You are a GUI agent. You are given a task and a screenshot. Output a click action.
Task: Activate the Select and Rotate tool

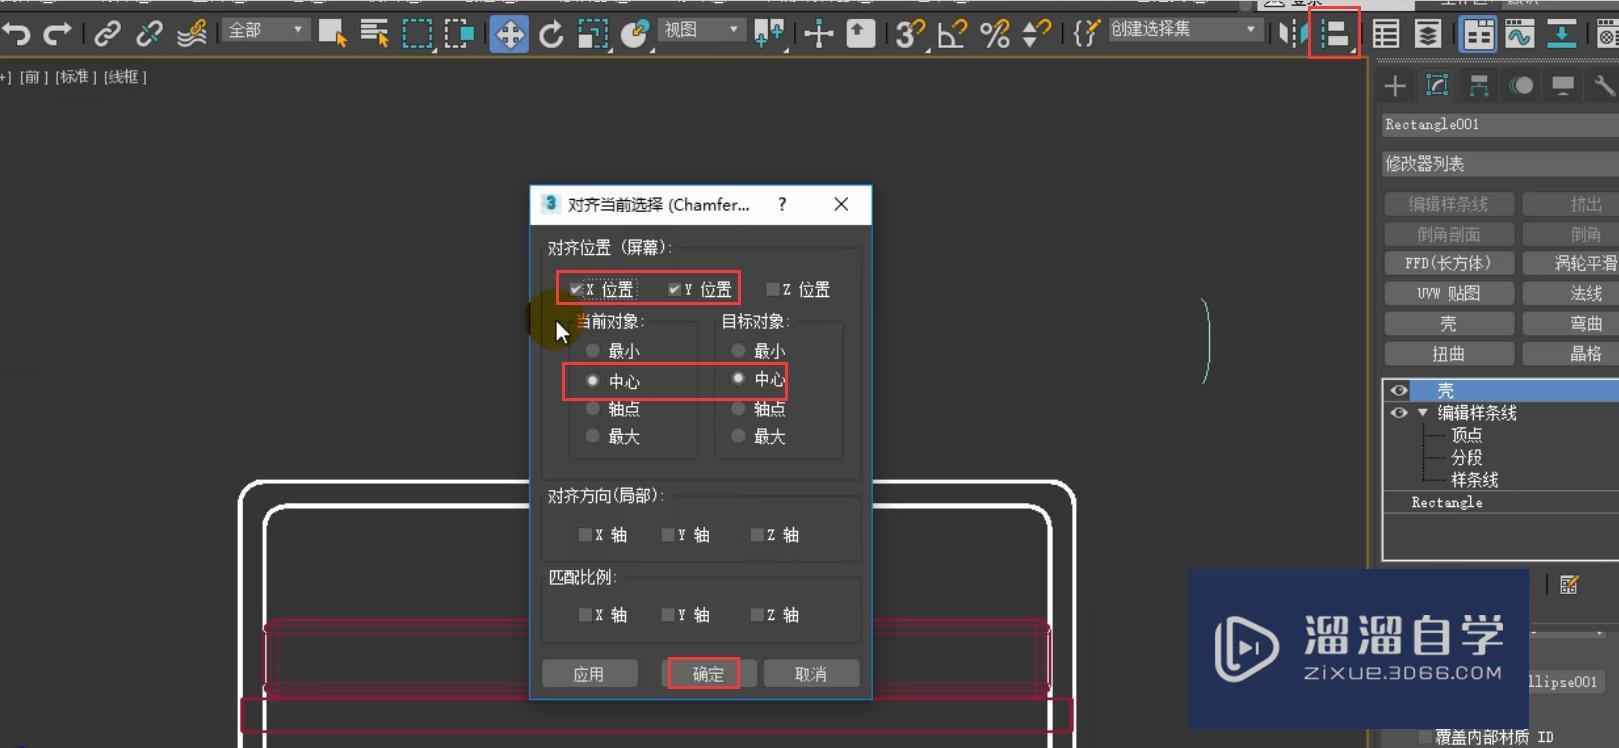click(x=551, y=34)
